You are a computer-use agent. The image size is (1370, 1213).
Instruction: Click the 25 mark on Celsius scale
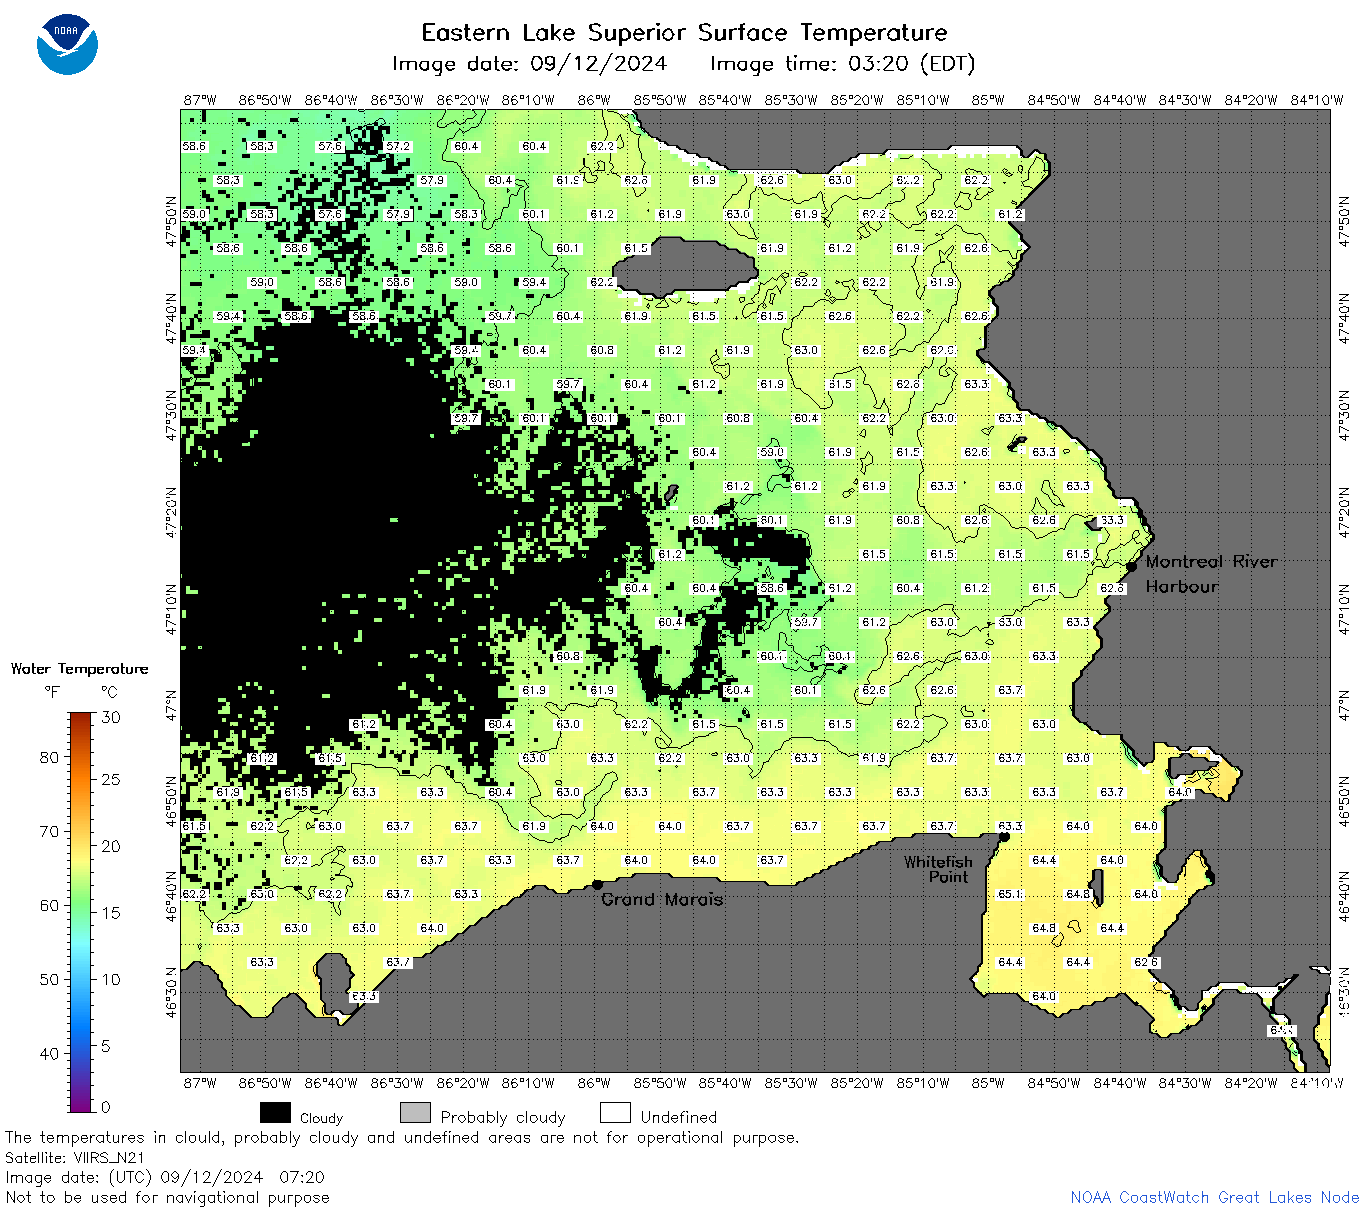(x=111, y=779)
